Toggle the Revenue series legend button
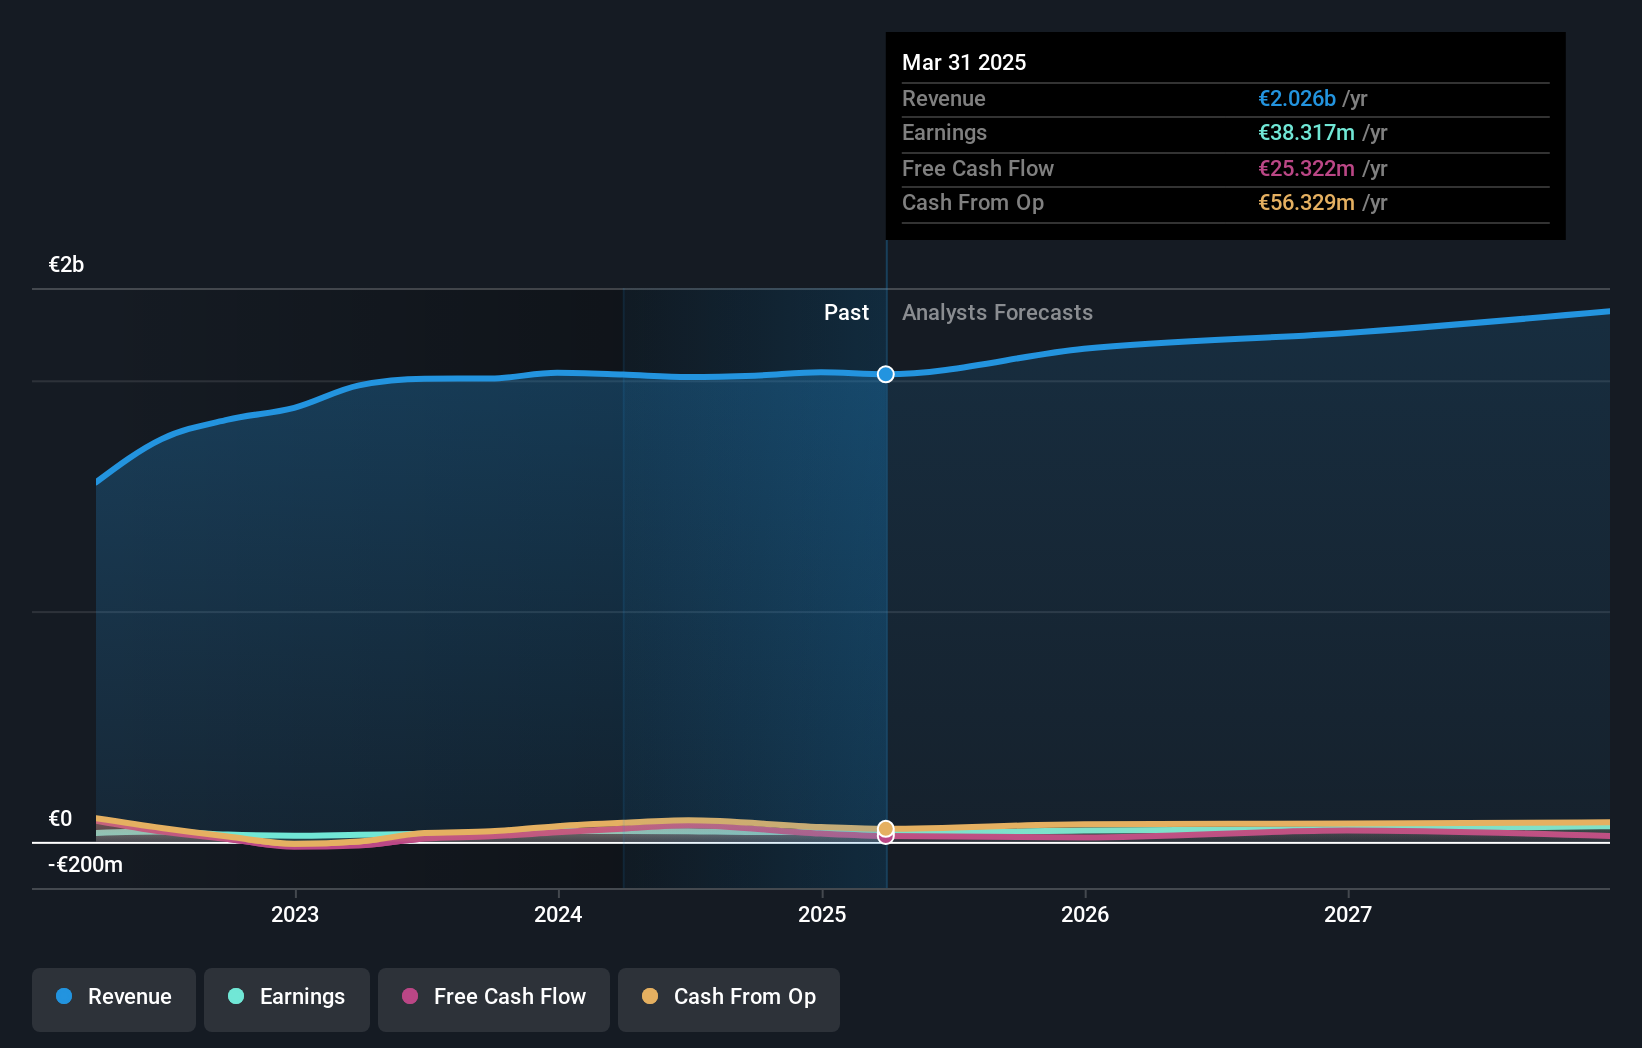The image size is (1642, 1048). (114, 999)
